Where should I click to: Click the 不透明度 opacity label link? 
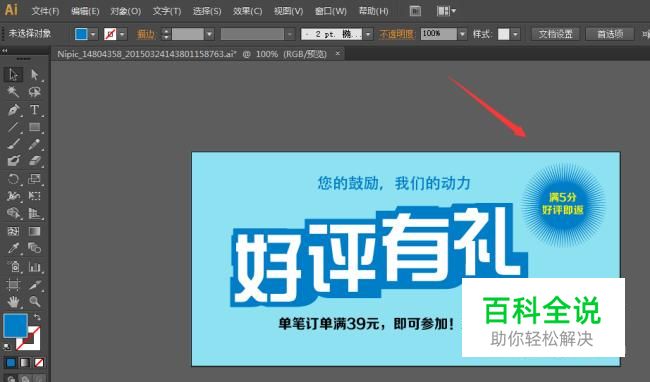coord(396,34)
